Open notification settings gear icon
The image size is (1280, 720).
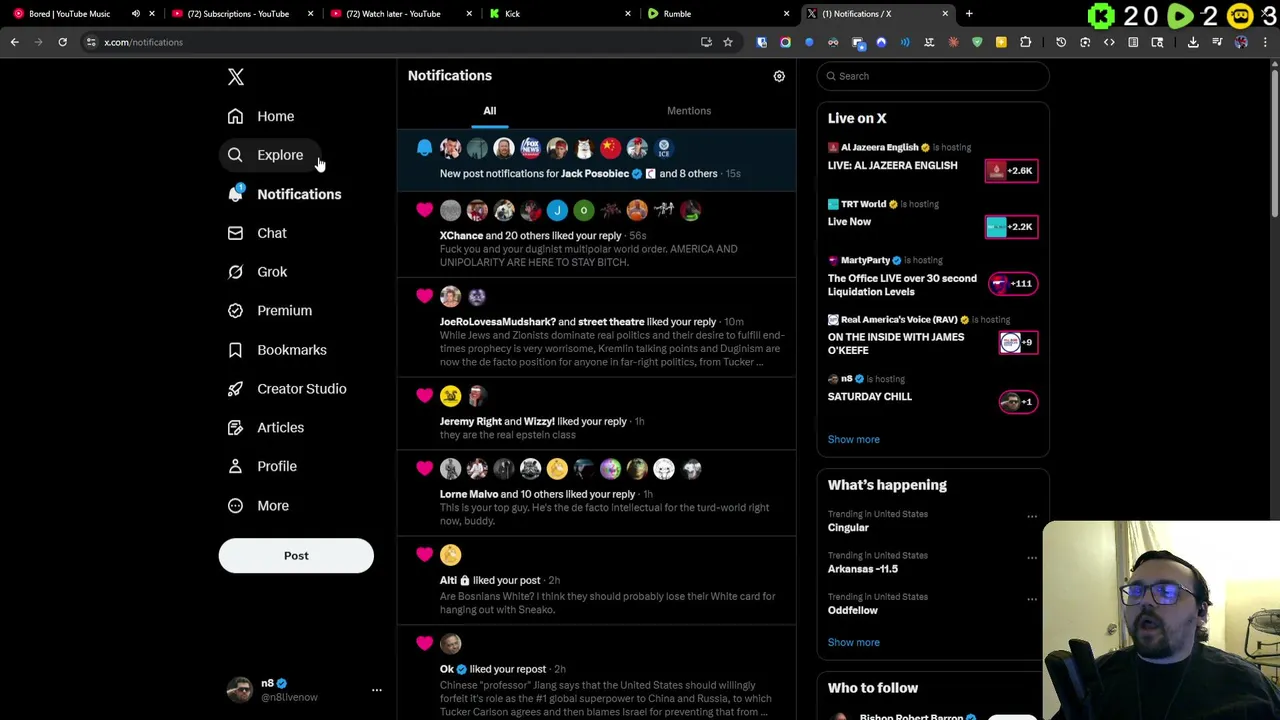coord(779,76)
